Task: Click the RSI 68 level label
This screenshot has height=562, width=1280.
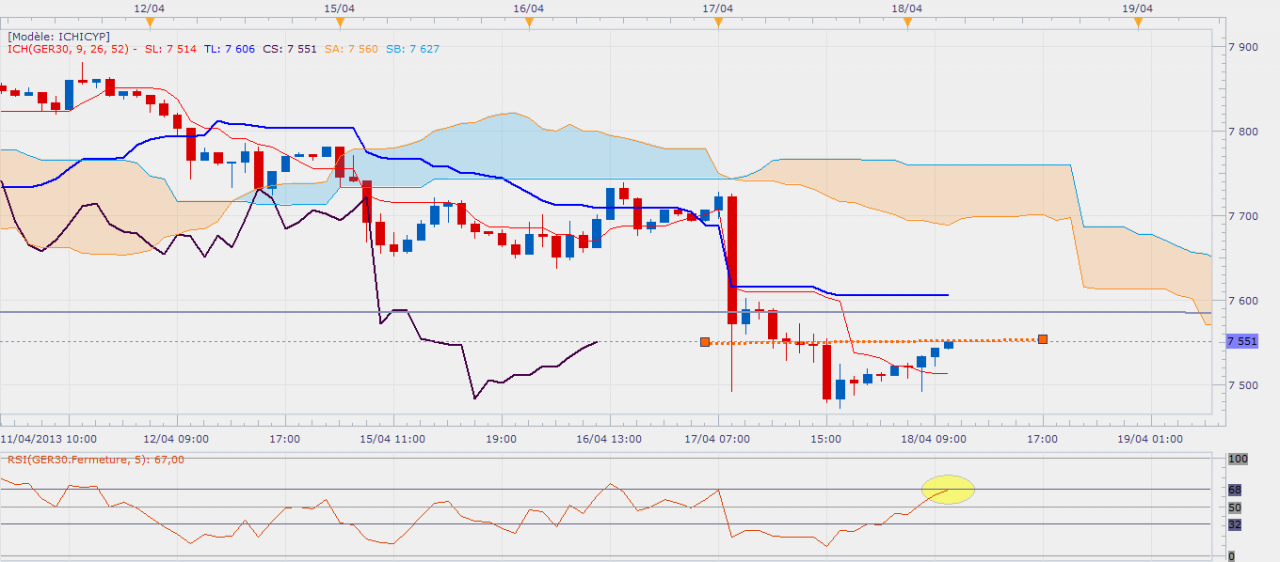Action: point(1234,490)
